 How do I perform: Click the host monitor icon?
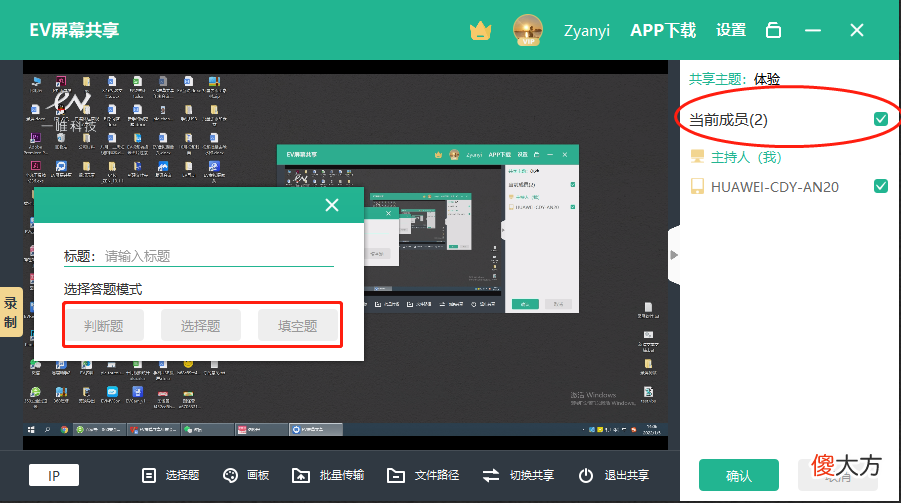pyautogui.click(x=697, y=156)
